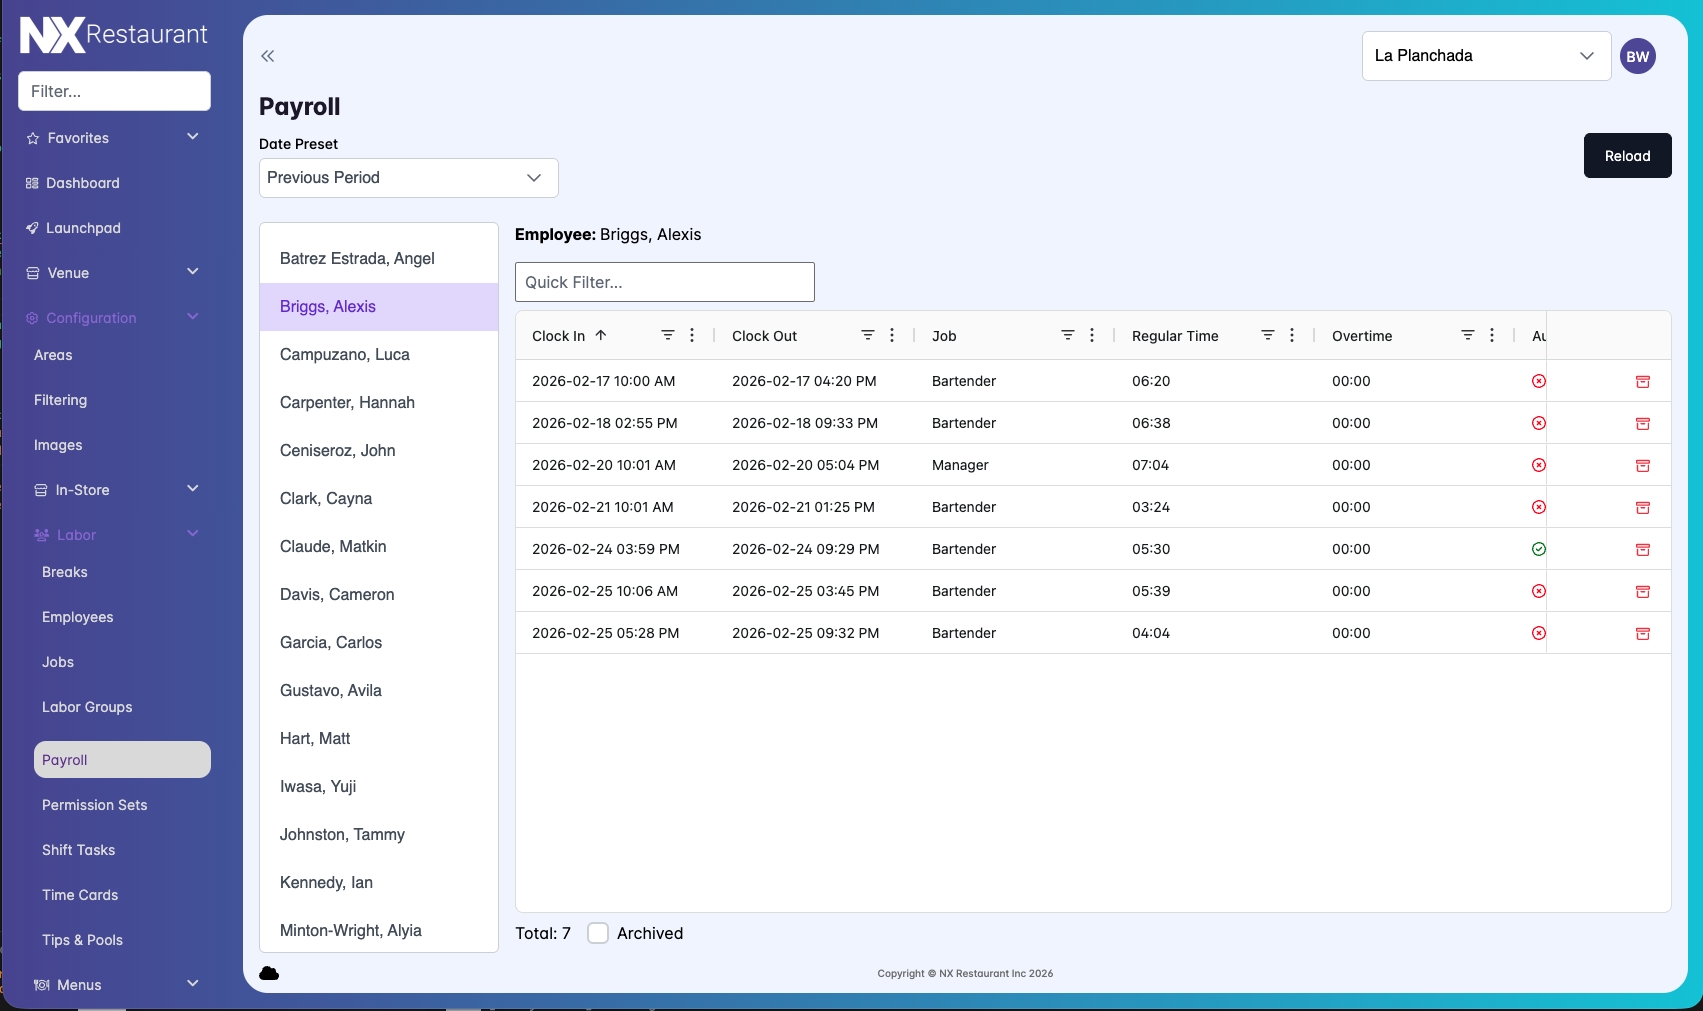Screen dimensions: 1703x1011
Task: Click the Reload button
Action: coord(1627,156)
